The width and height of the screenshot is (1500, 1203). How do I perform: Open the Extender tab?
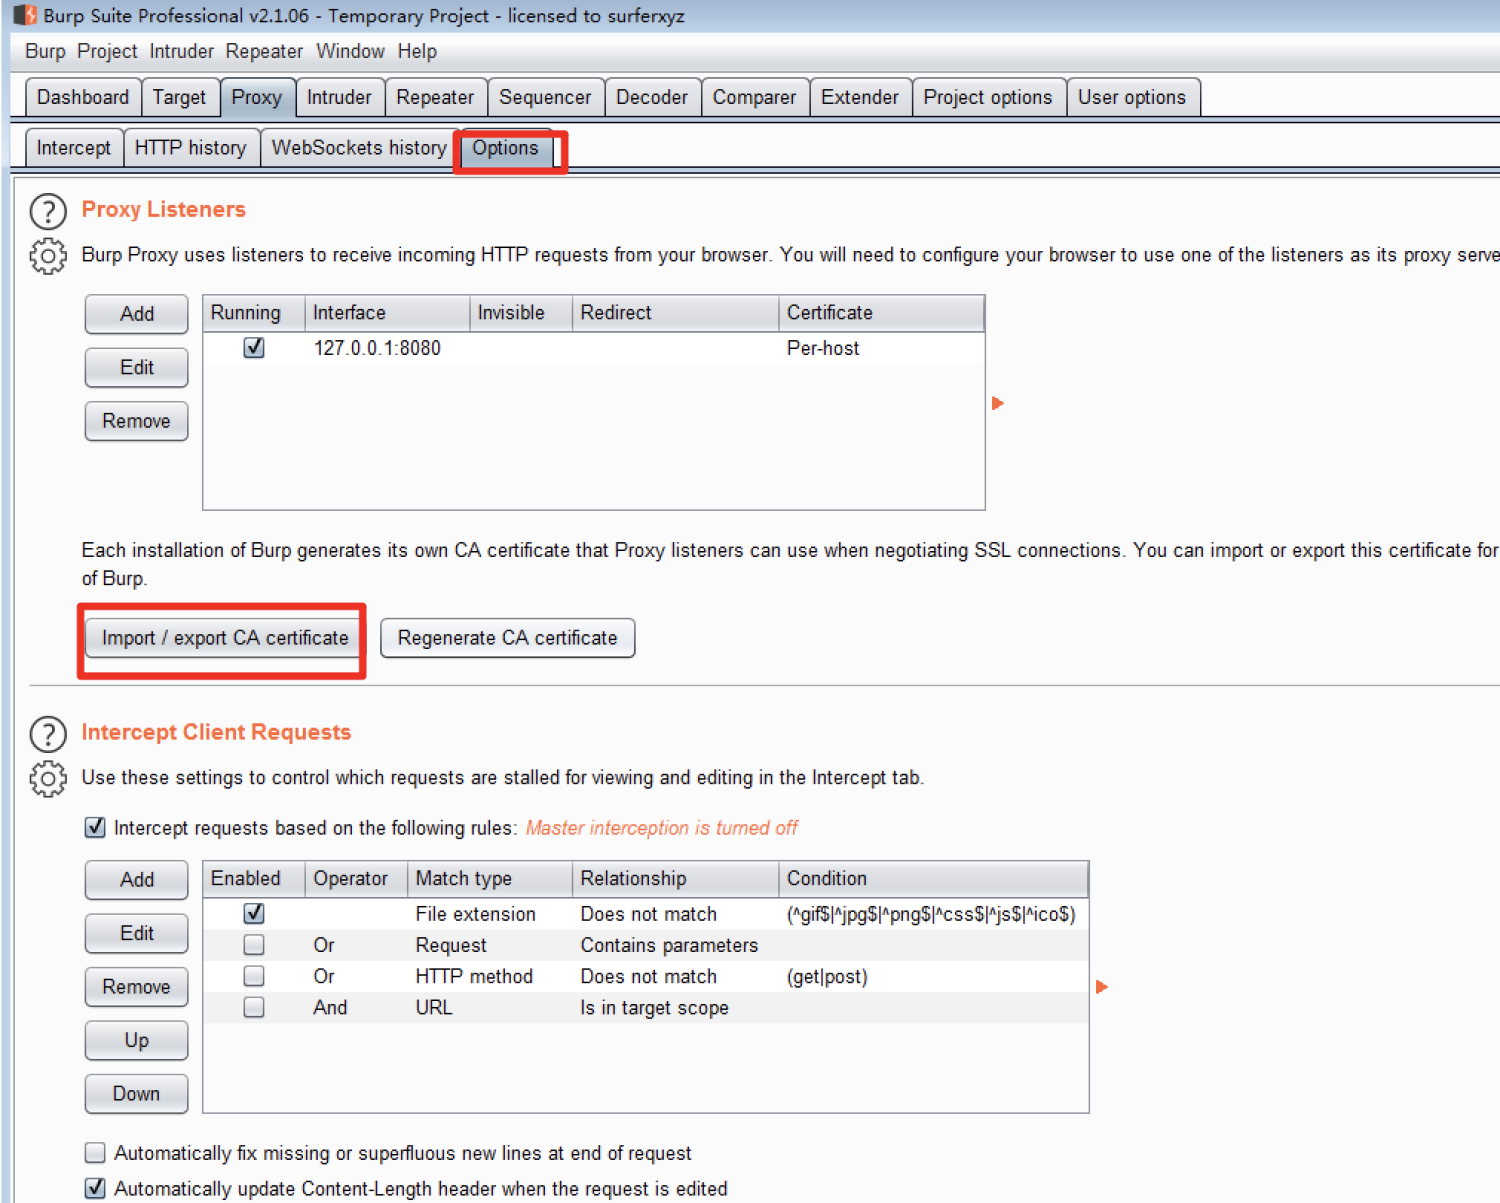click(860, 97)
